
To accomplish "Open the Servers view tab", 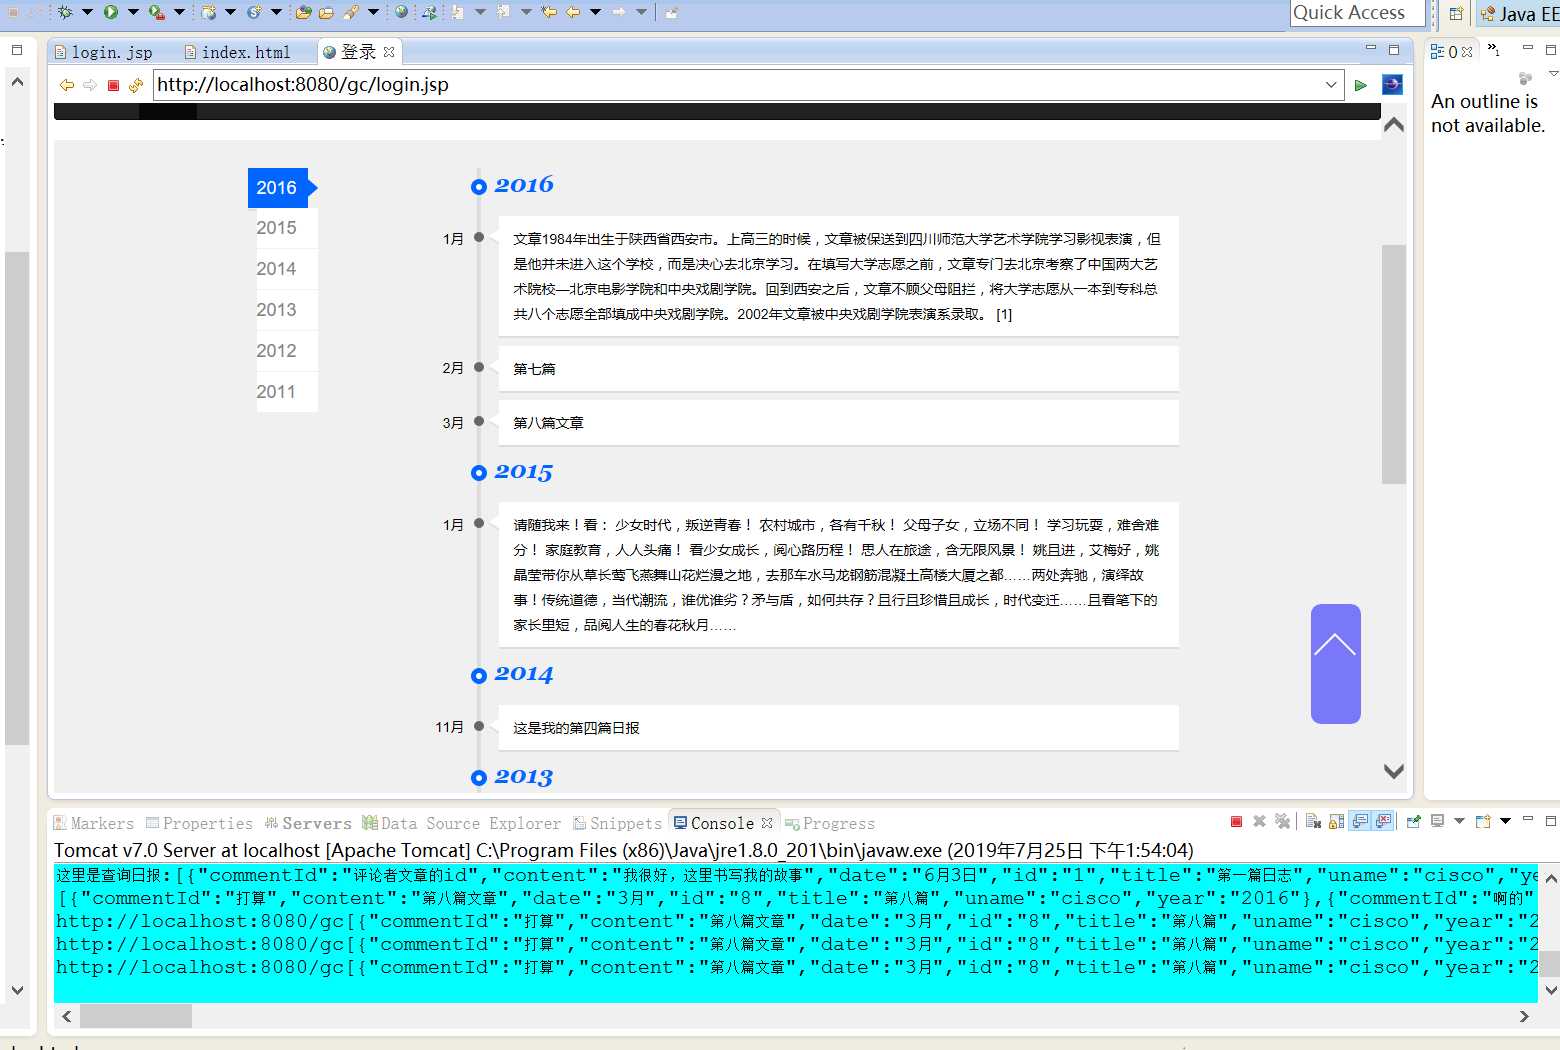I will click(x=308, y=823).
